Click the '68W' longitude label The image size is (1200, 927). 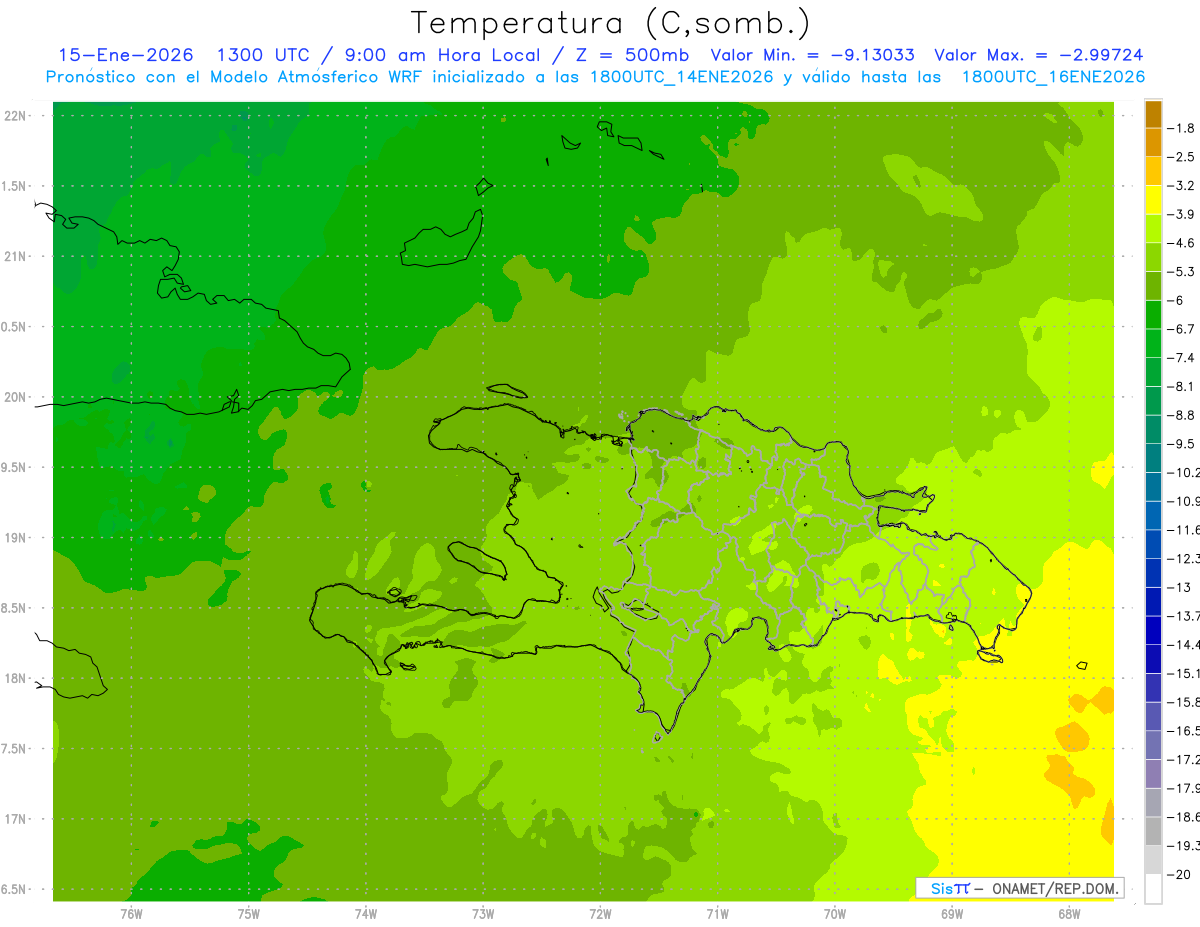pos(1069,913)
